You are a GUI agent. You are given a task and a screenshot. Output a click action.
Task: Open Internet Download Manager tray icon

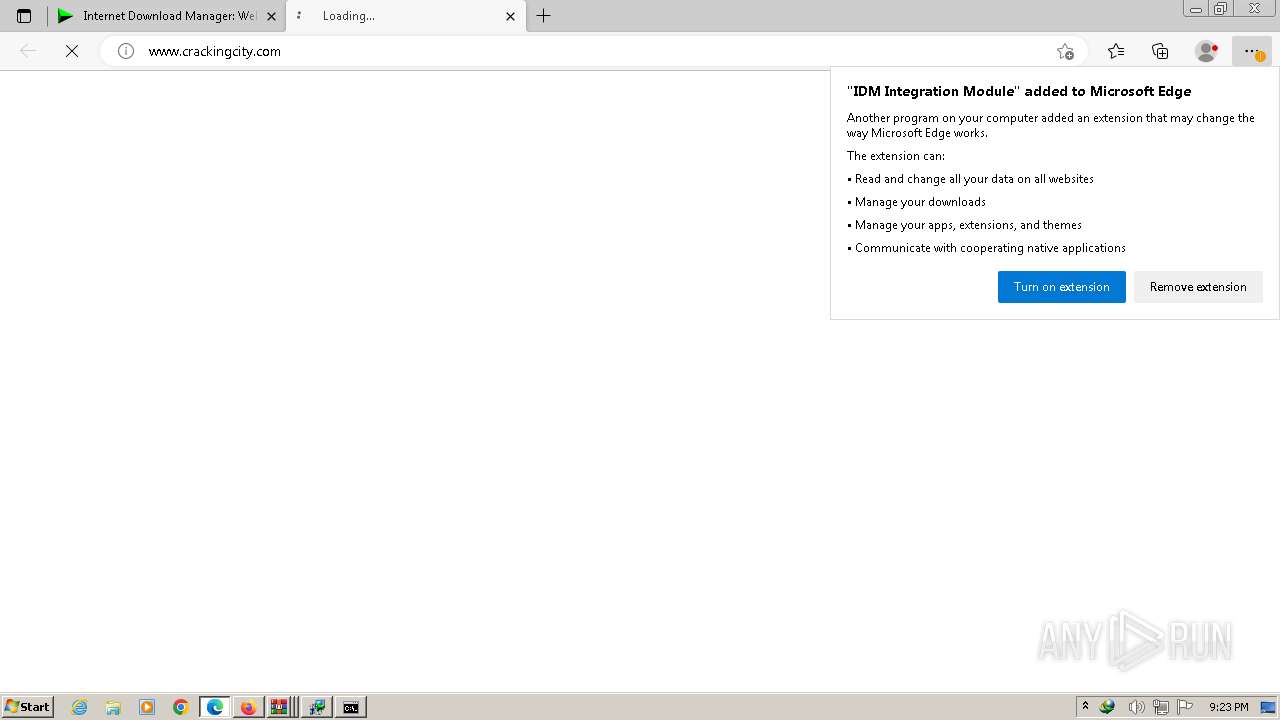1107,707
